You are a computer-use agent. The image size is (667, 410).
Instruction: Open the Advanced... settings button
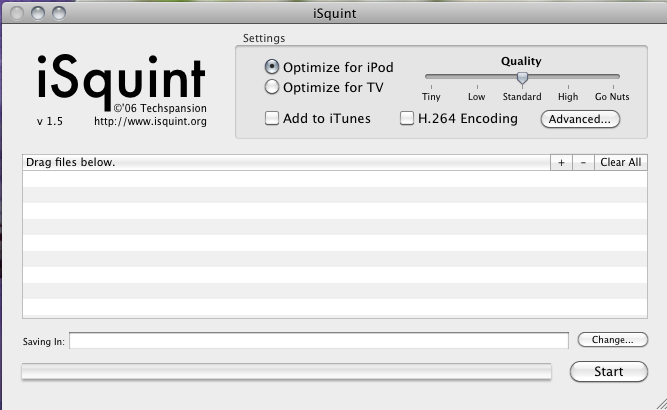[x=580, y=119]
